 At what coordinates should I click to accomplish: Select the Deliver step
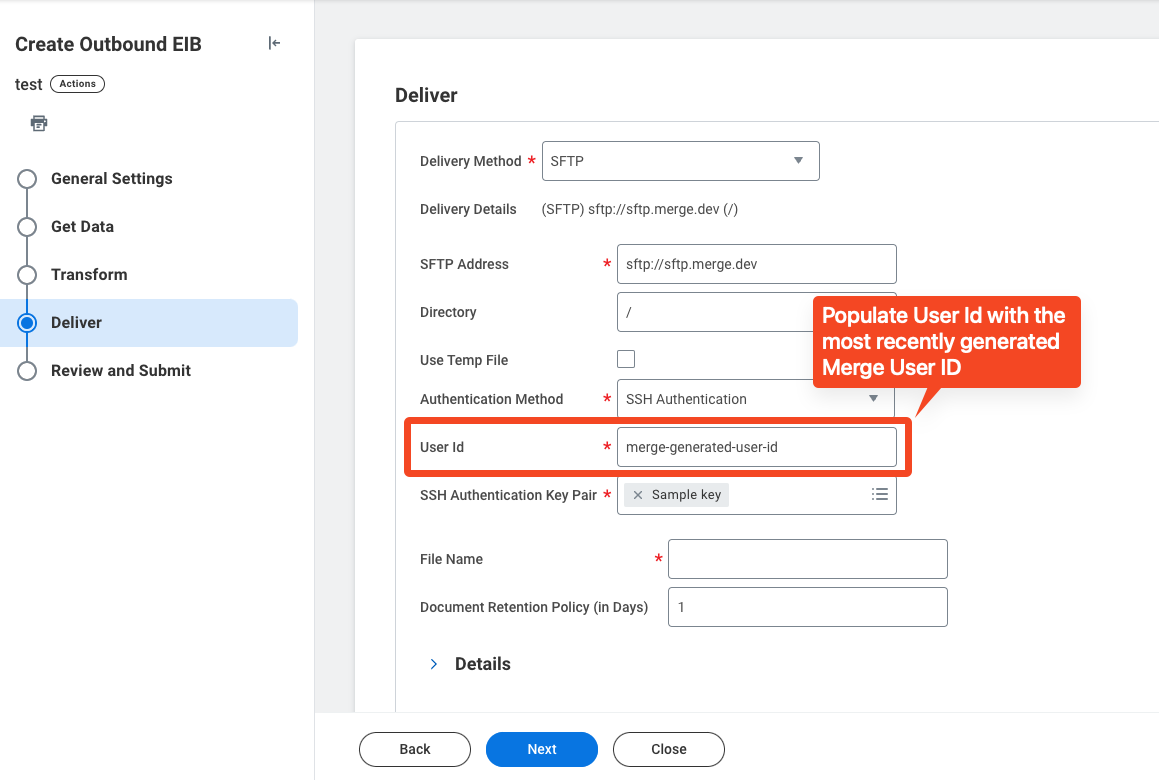76,323
